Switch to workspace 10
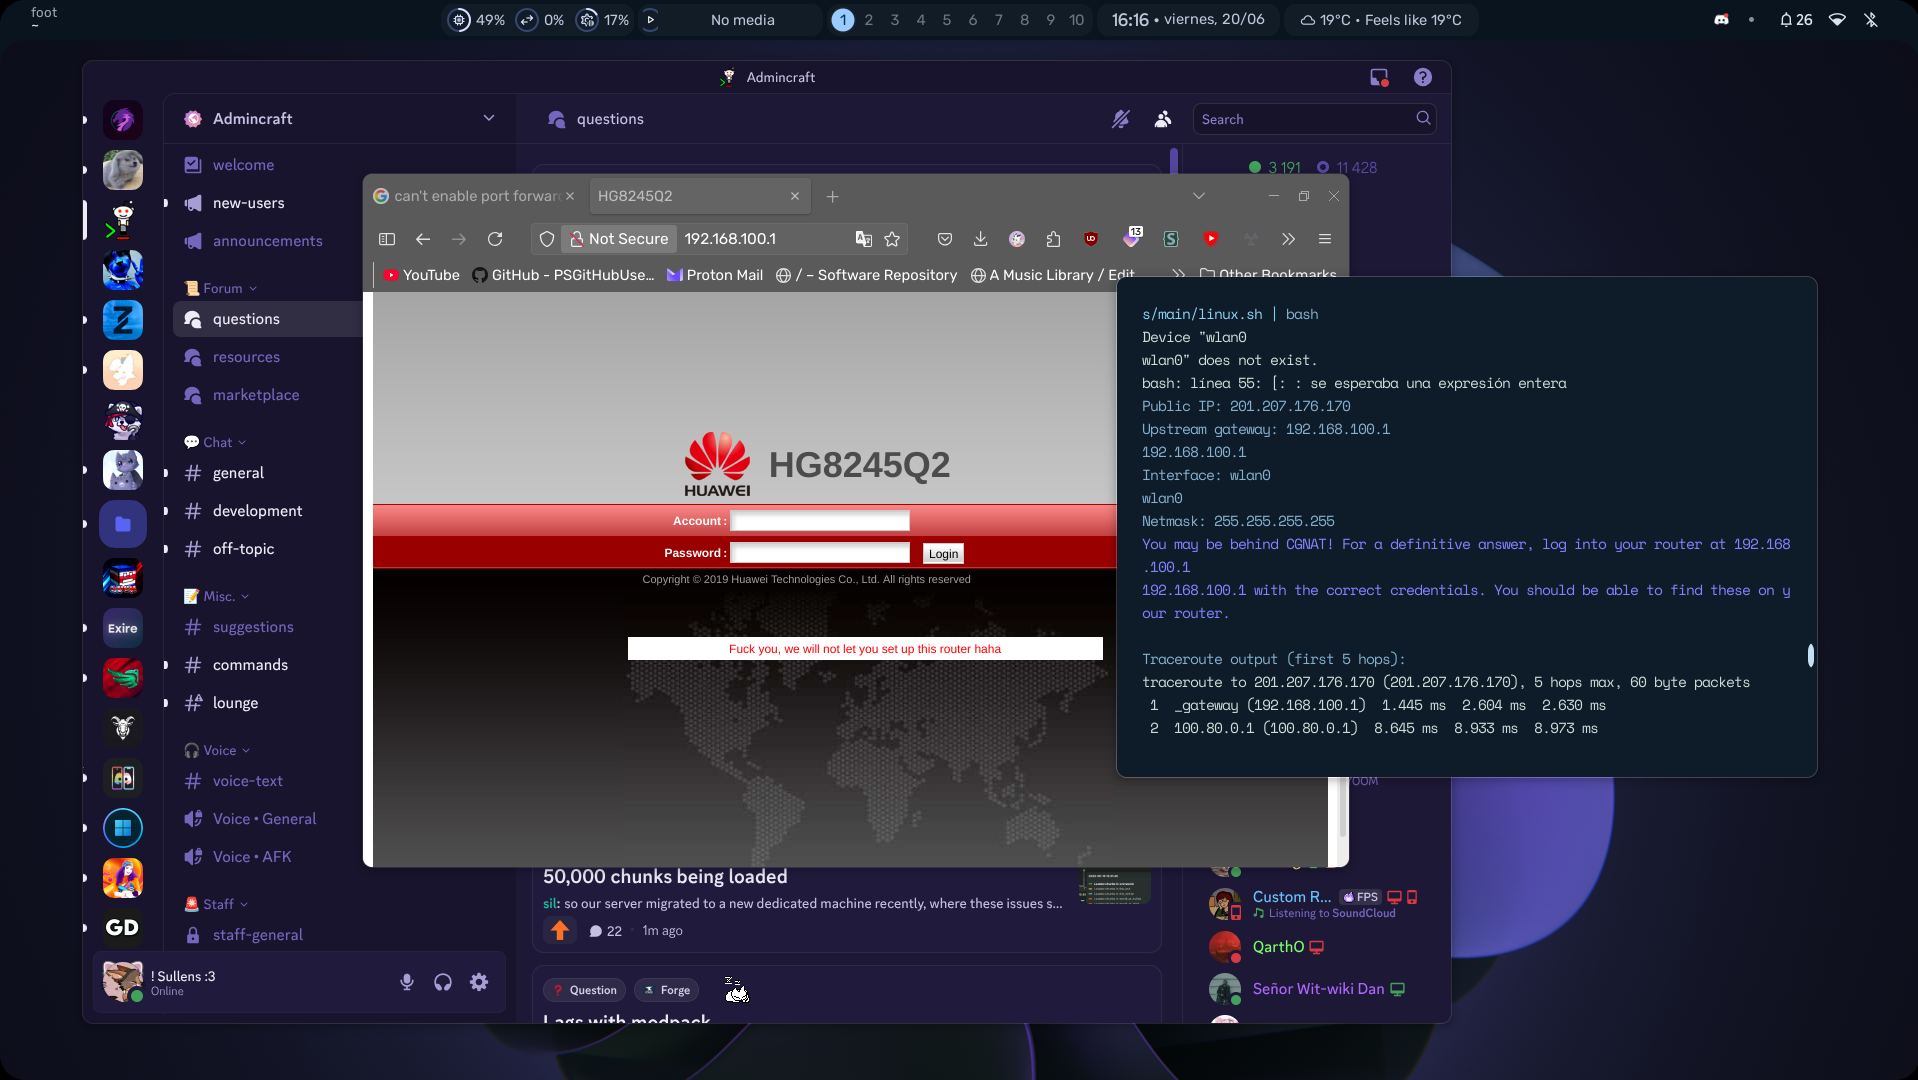The image size is (1918, 1080). [x=1076, y=20]
